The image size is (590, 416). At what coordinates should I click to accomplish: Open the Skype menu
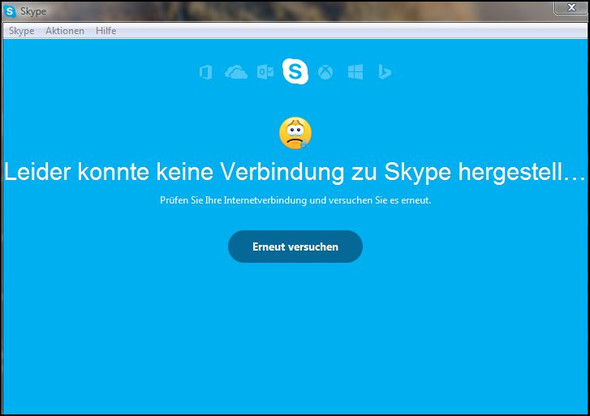pyautogui.click(x=21, y=31)
